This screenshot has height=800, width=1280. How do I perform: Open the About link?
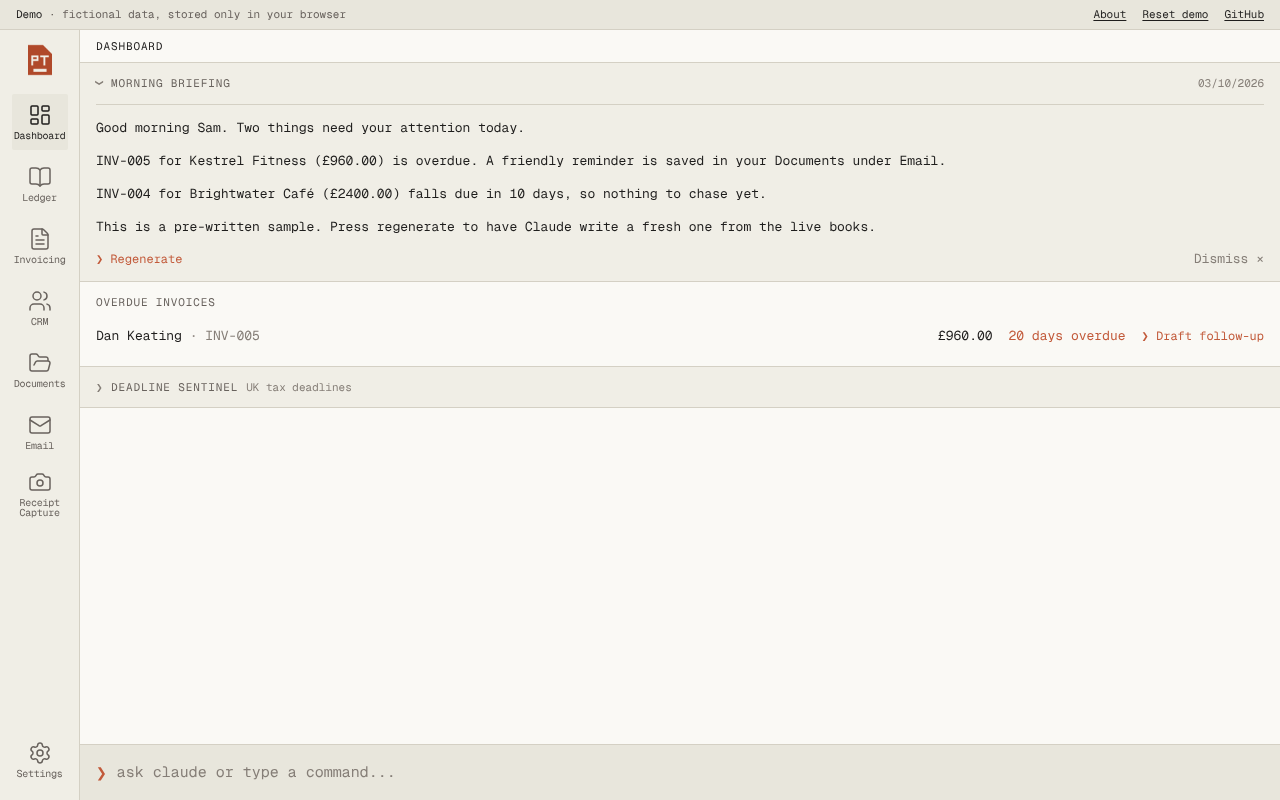1109,15
